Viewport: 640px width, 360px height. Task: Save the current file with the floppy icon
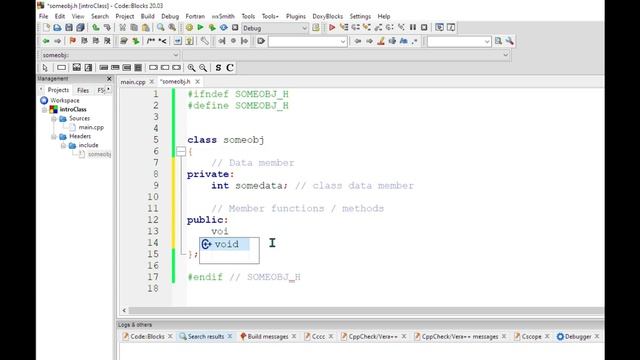(x=69, y=27)
